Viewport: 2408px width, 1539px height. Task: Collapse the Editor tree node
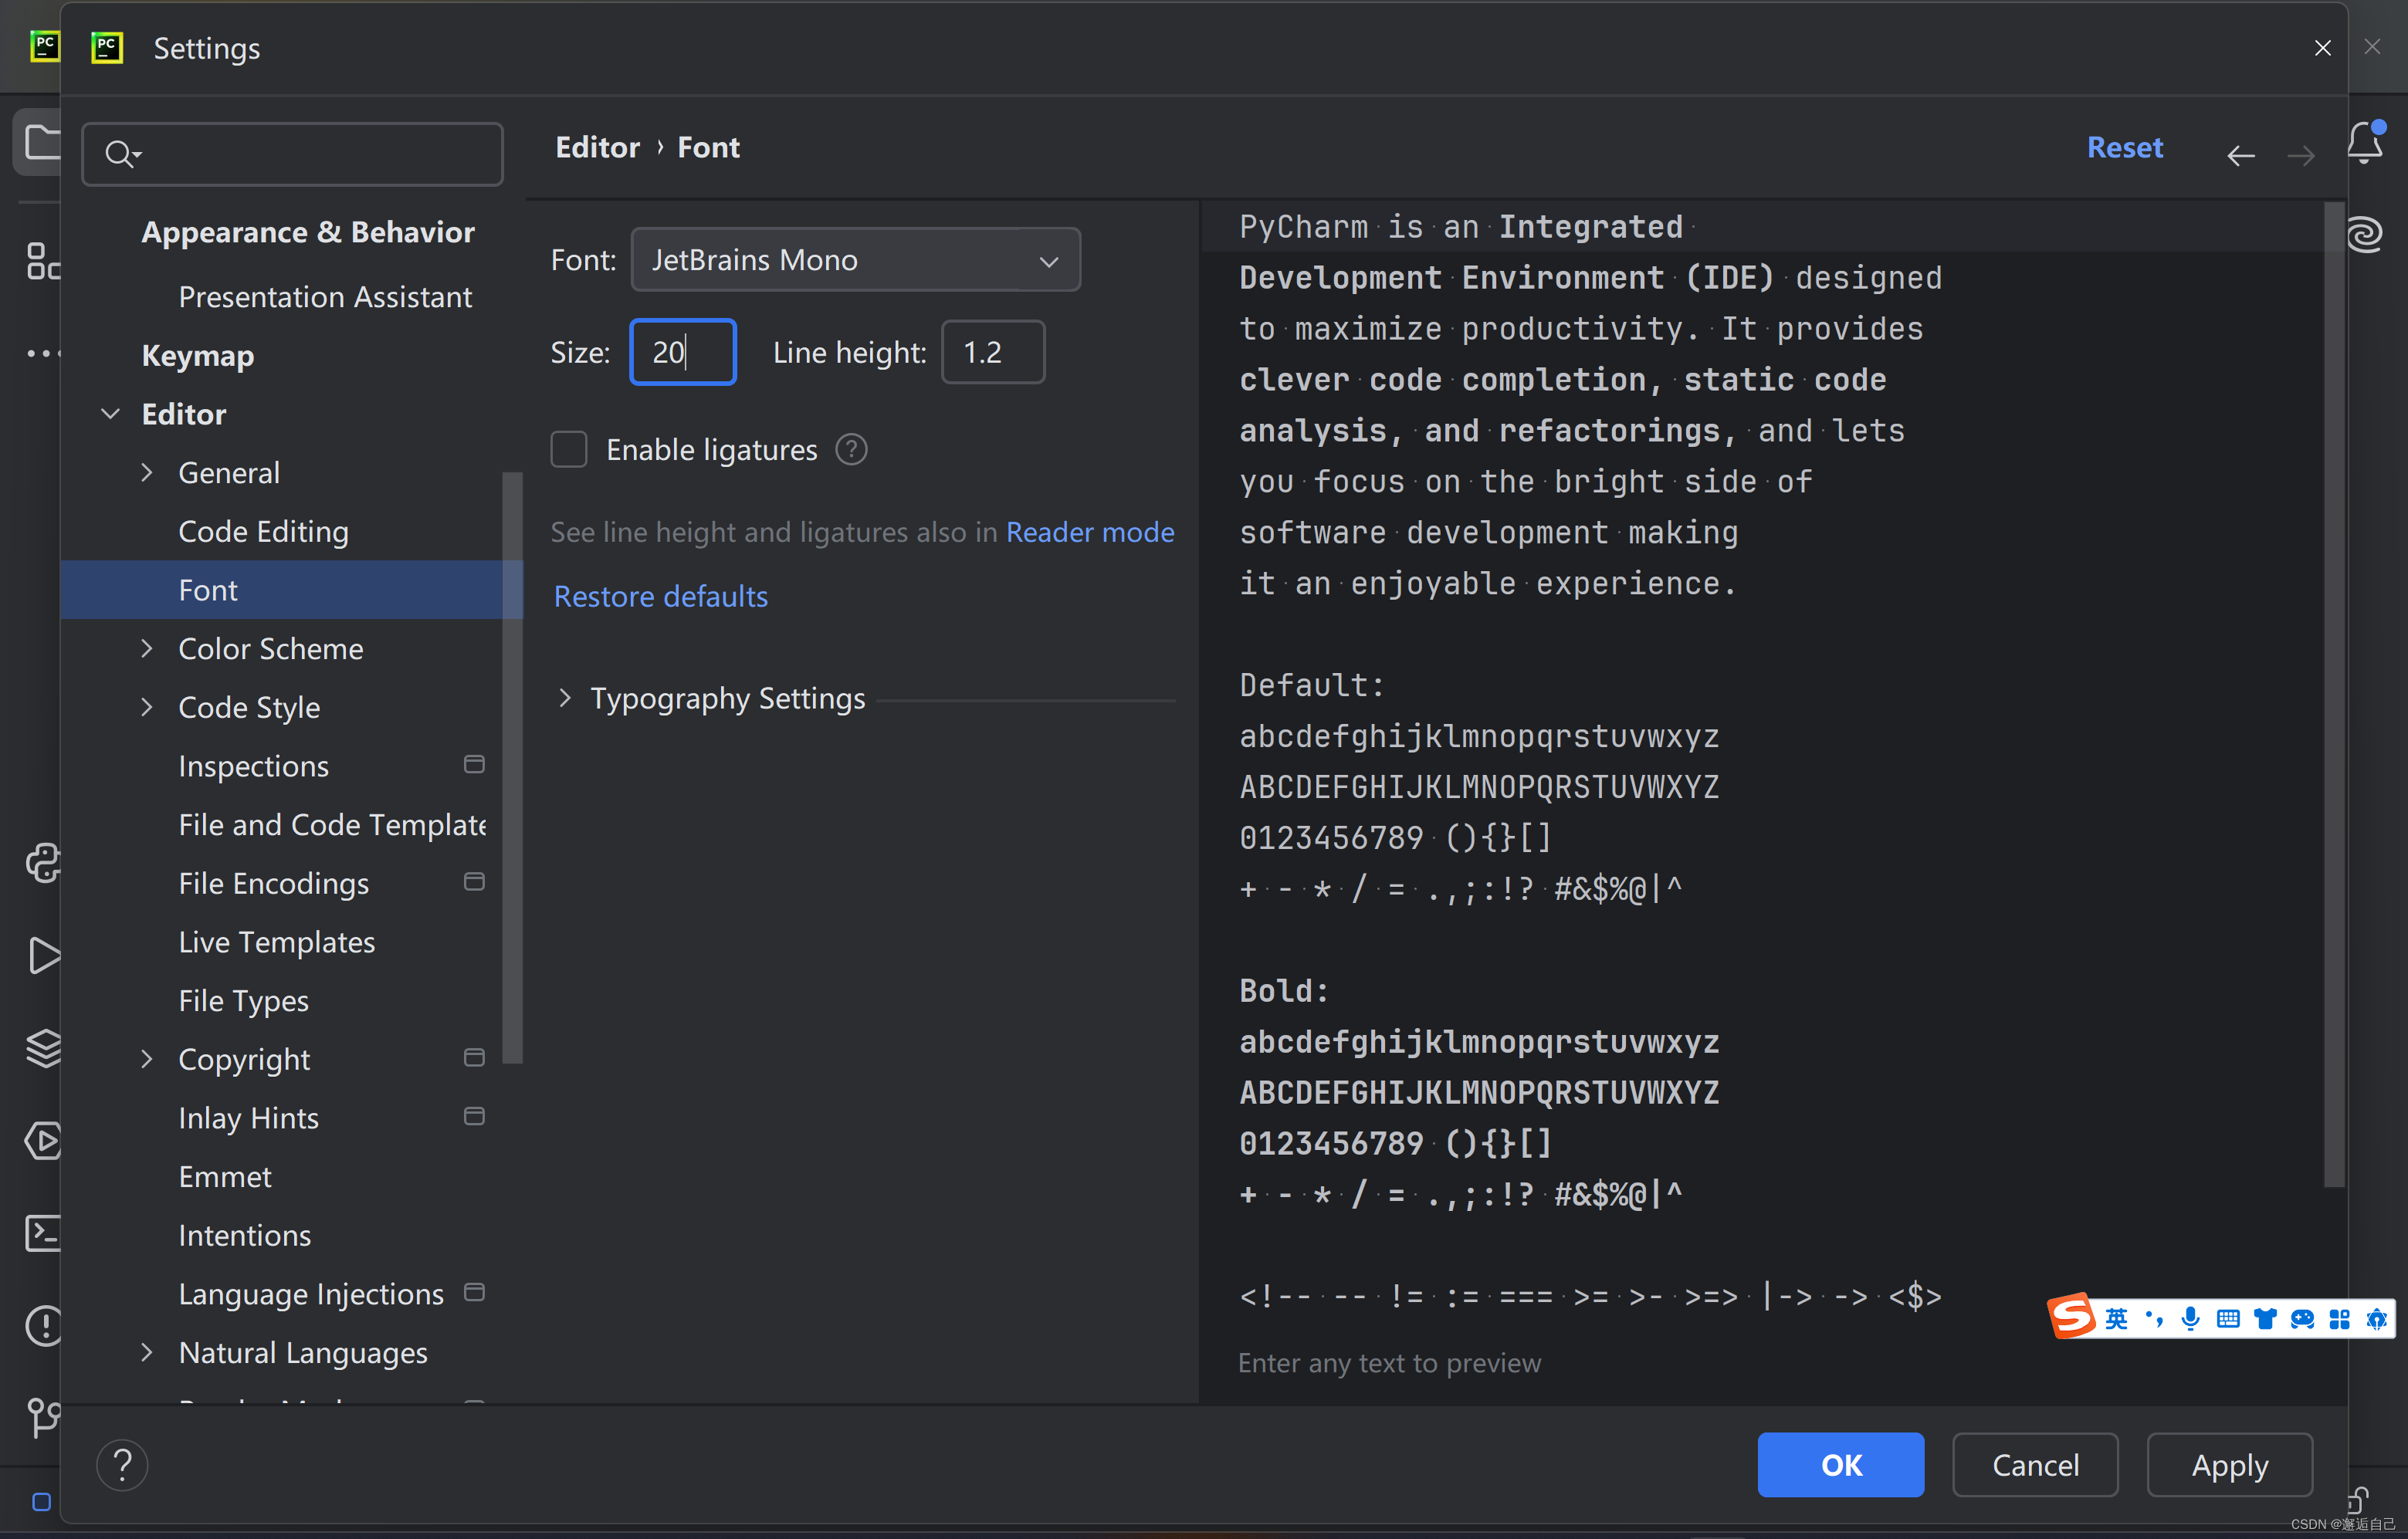111,414
